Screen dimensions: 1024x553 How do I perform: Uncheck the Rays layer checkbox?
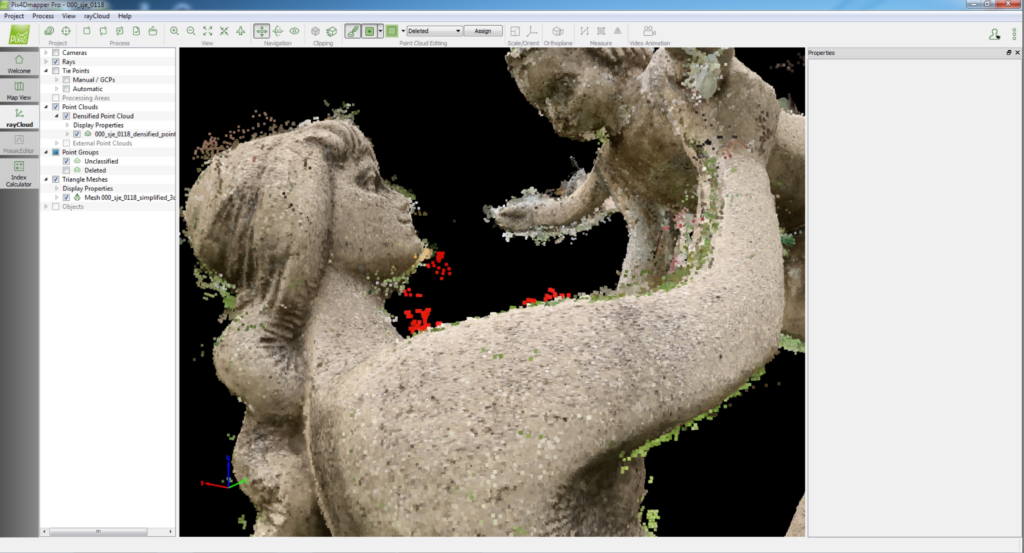pos(55,62)
